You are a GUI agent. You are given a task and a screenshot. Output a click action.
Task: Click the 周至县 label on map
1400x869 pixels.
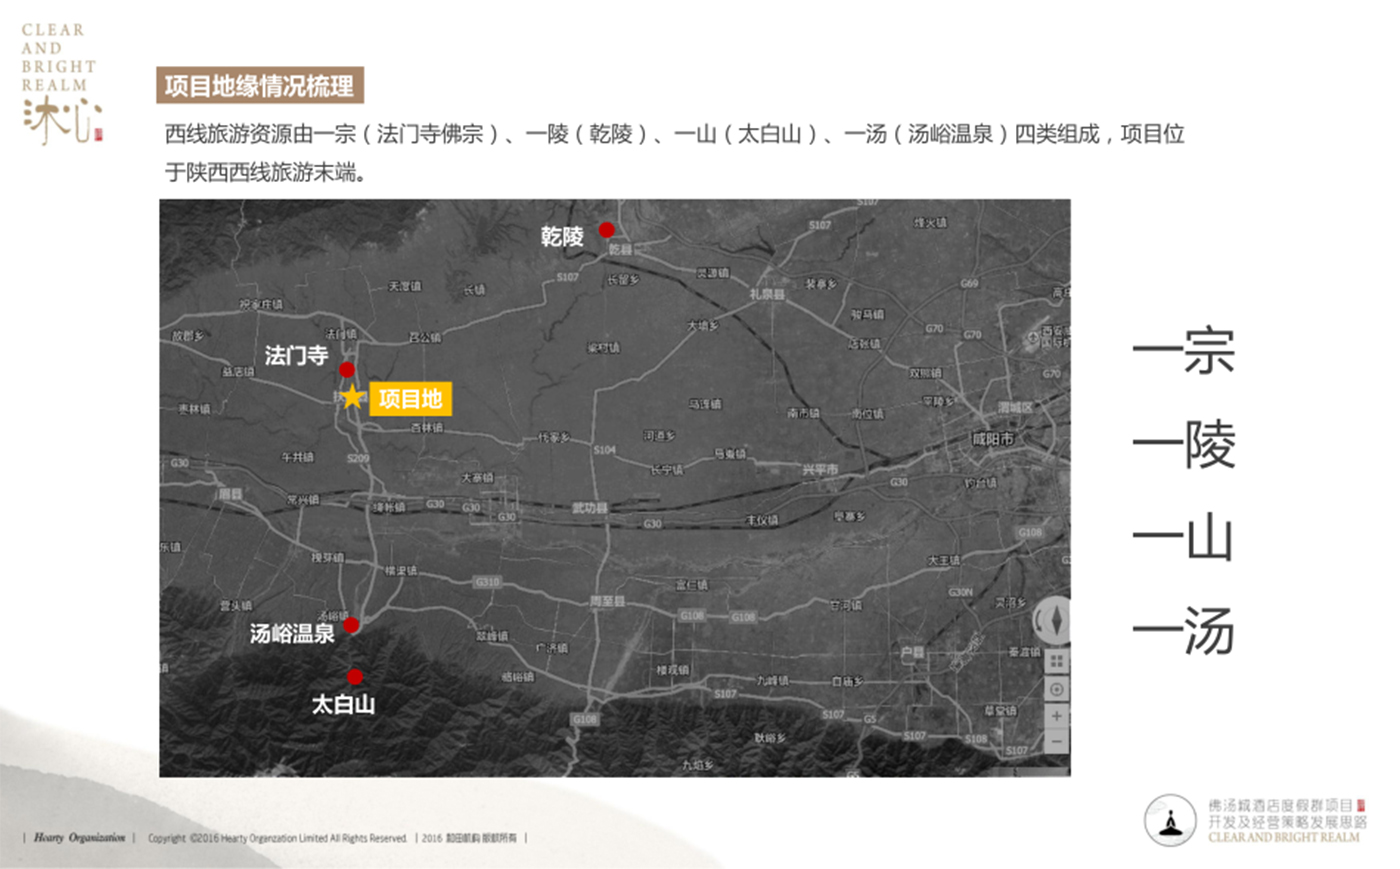pos(607,601)
